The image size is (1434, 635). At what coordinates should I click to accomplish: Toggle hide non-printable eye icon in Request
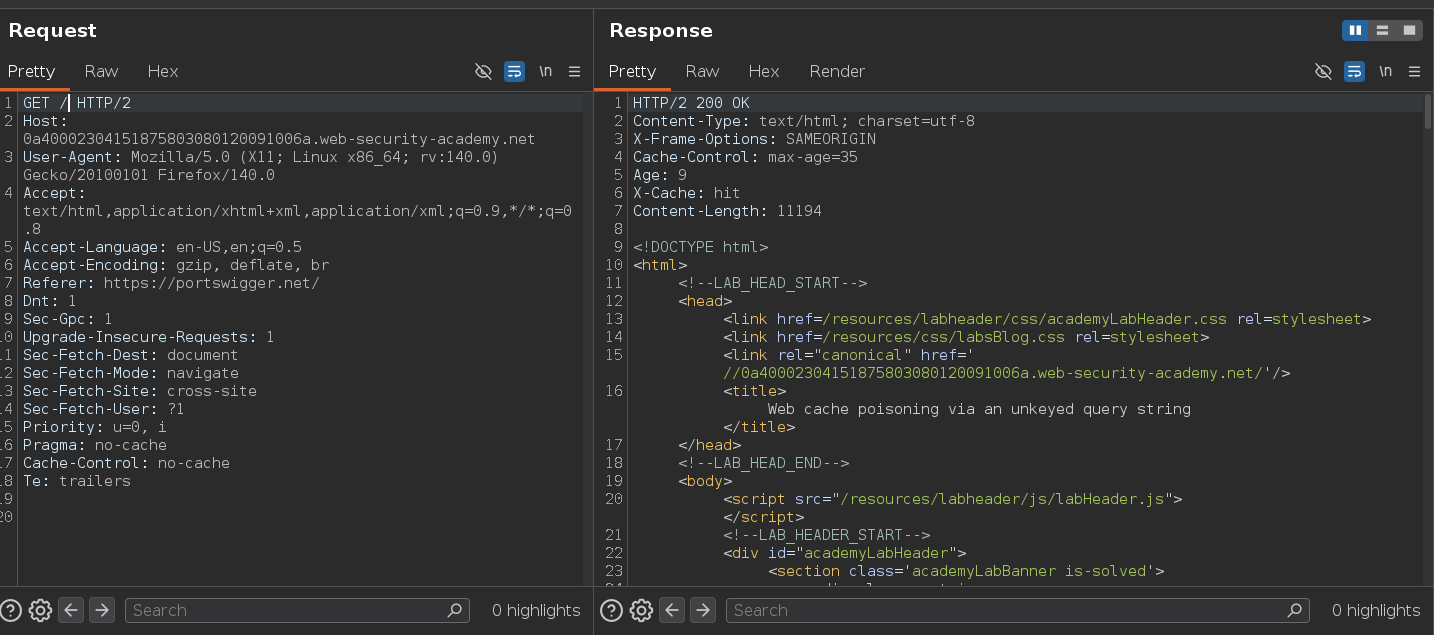tap(484, 71)
